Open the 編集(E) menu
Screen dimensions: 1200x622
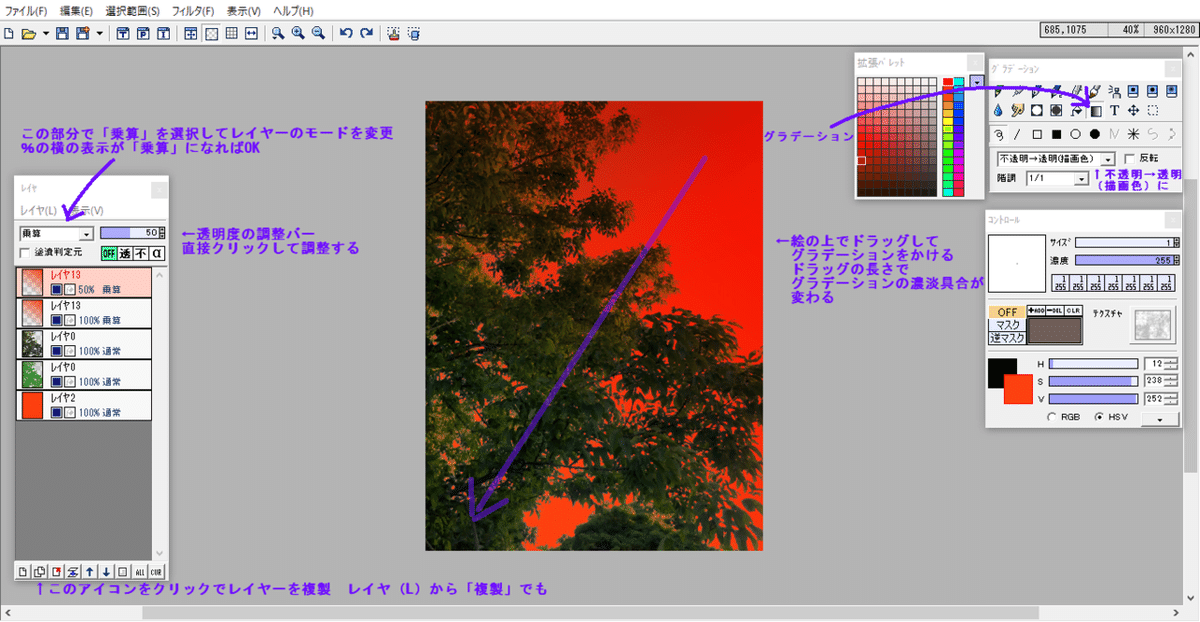(77, 11)
